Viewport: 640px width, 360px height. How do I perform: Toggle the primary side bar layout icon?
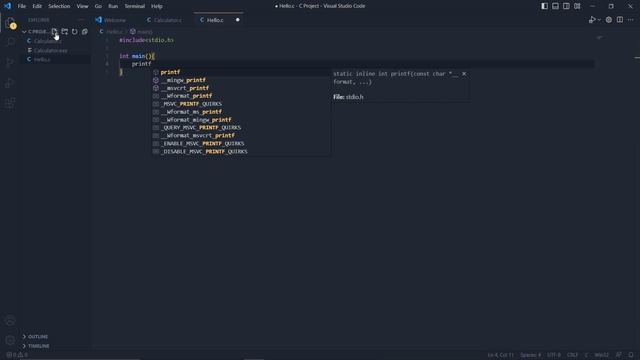click(544, 6)
